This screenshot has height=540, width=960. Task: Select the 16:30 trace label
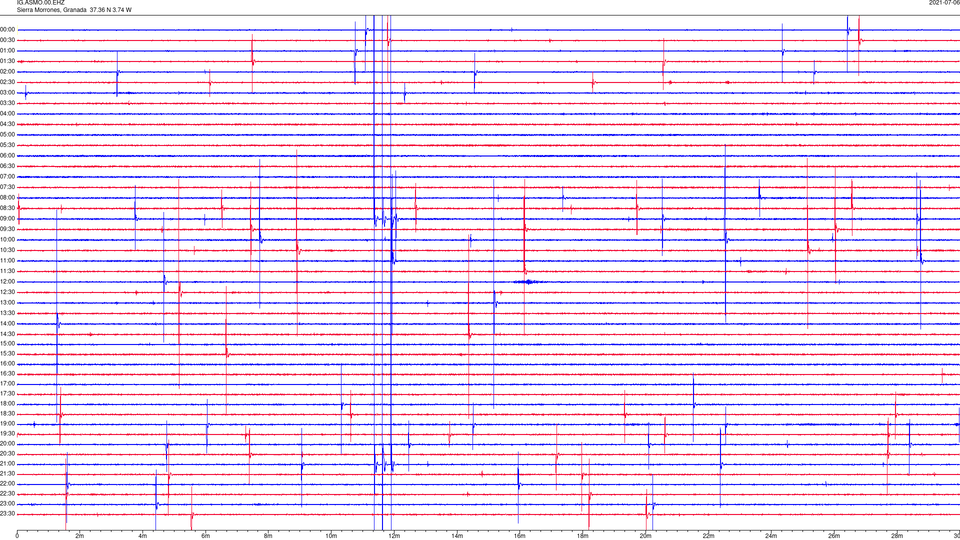(x=8, y=373)
